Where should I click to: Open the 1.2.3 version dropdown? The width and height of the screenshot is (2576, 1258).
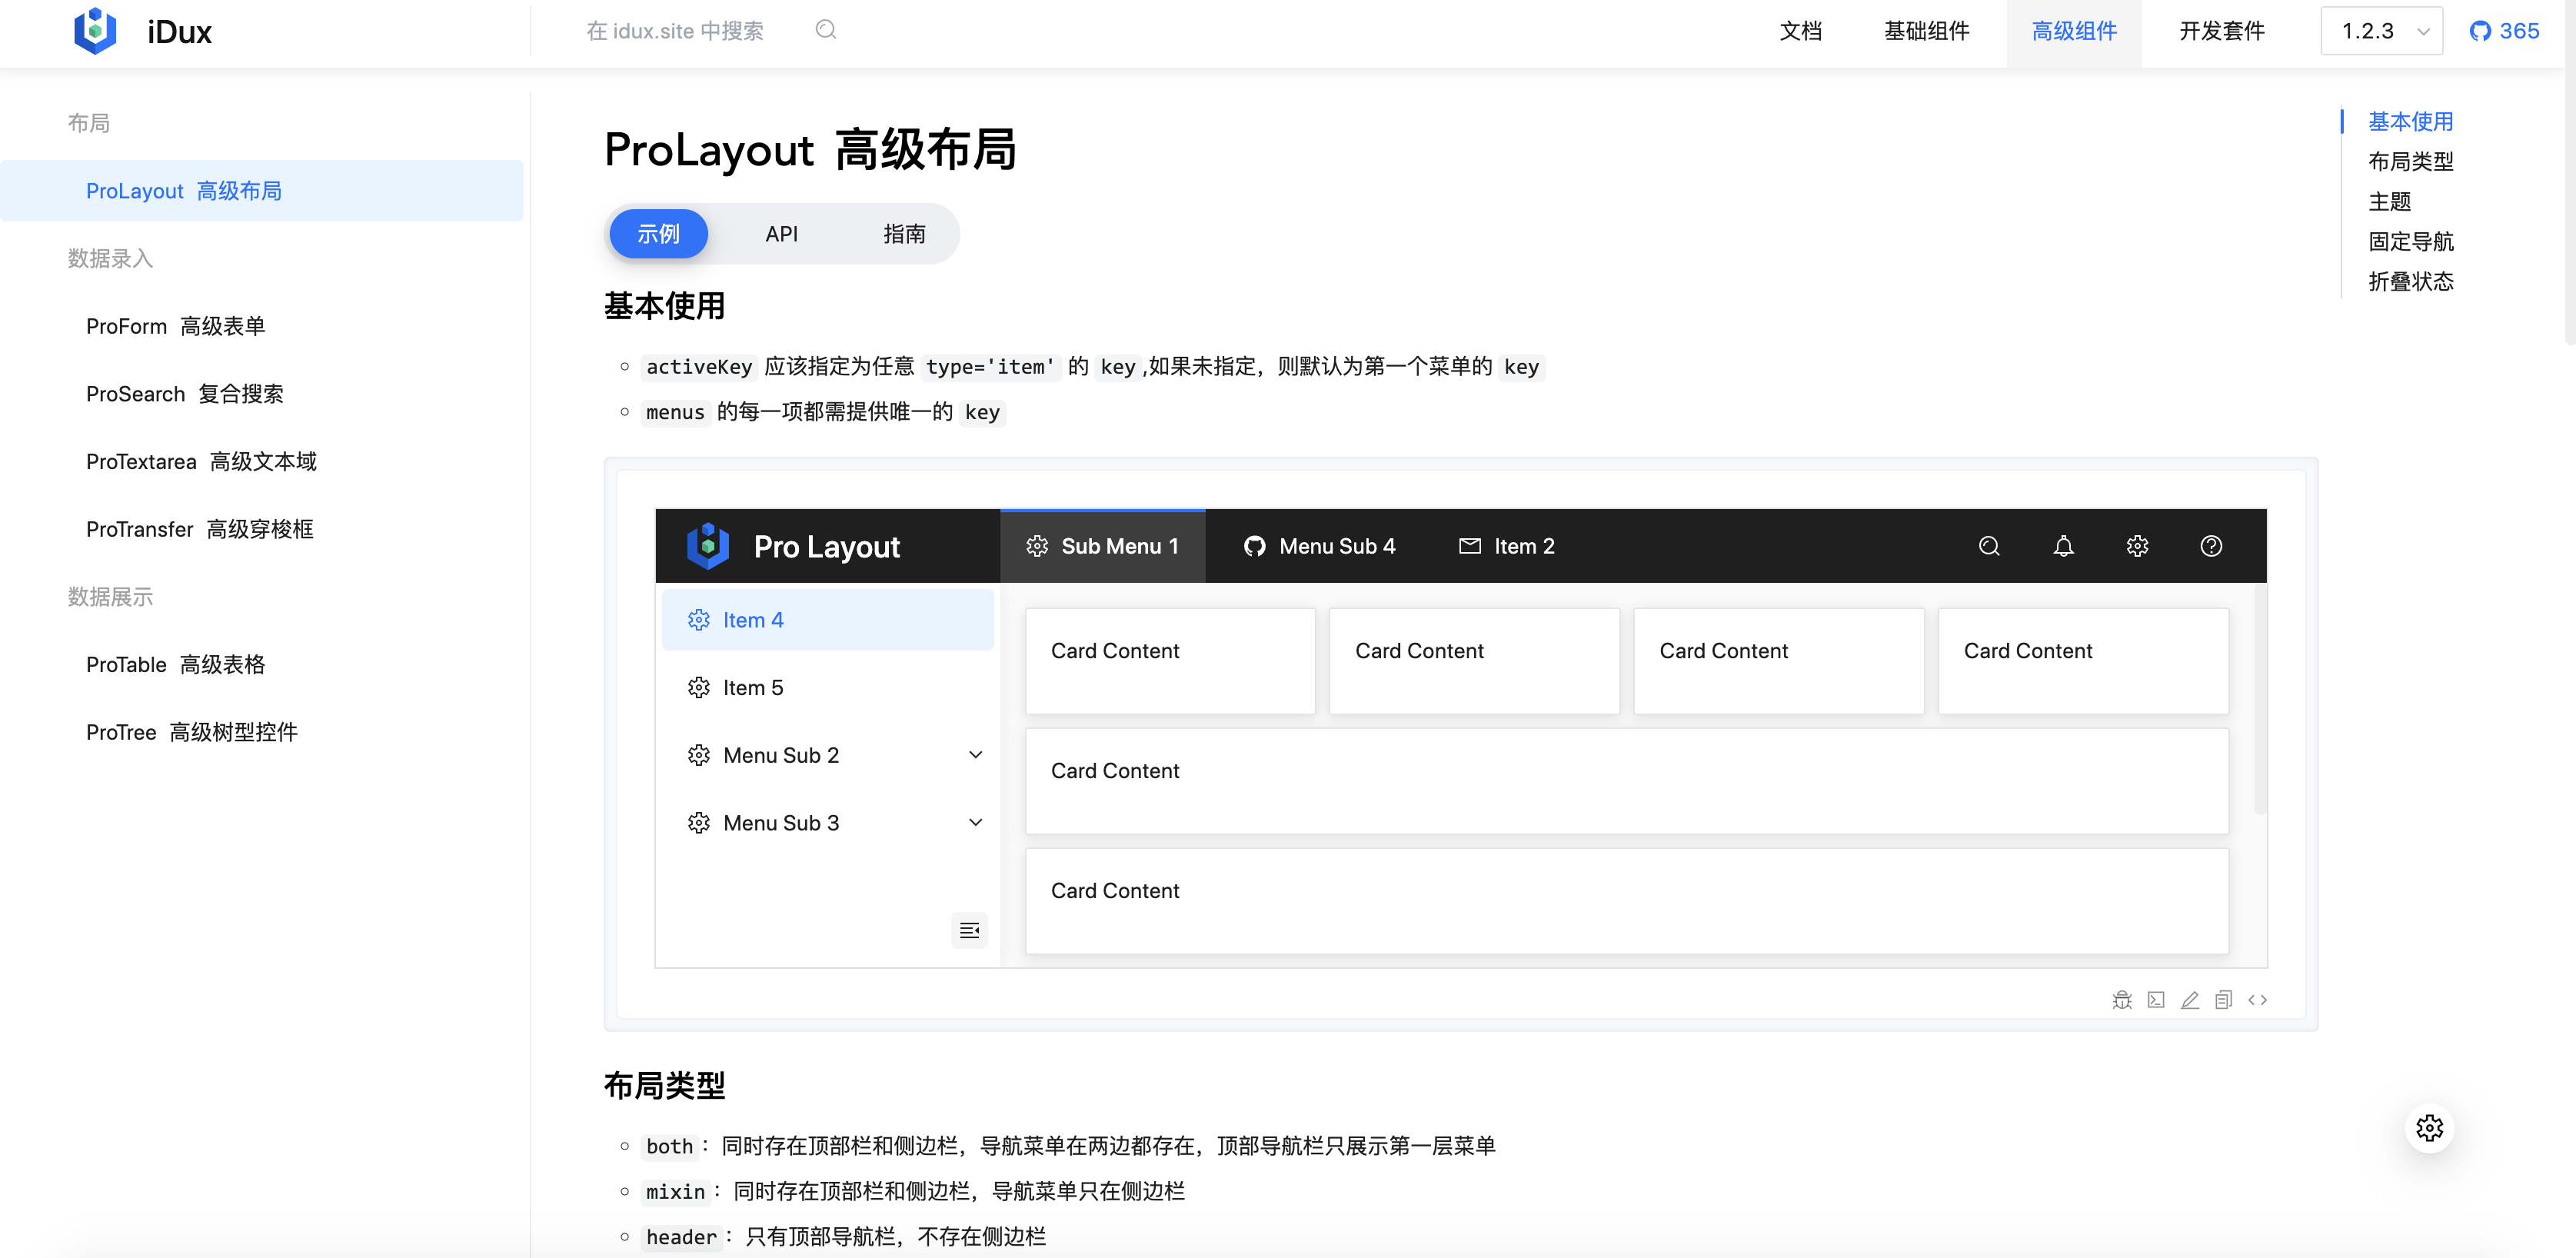coord(2382,31)
